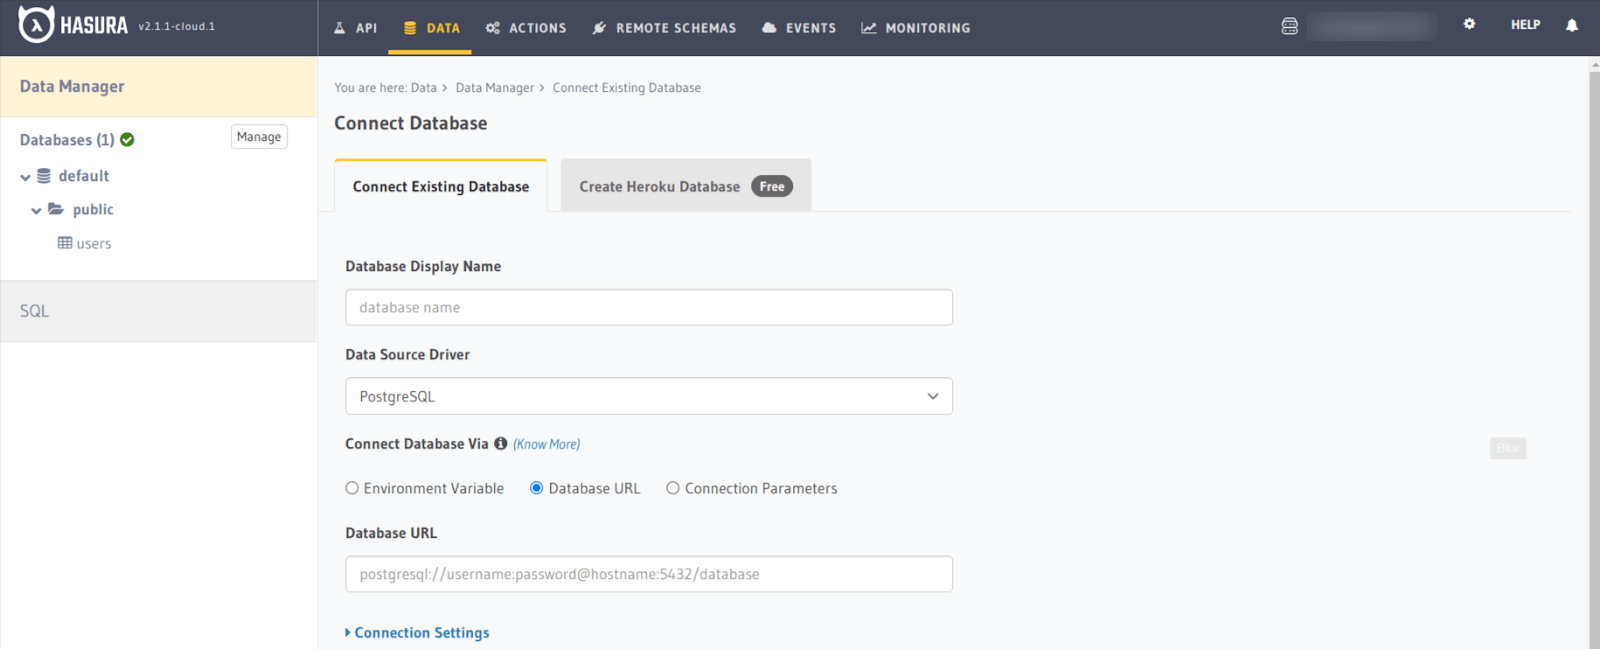Open the API tab

point(355,28)
